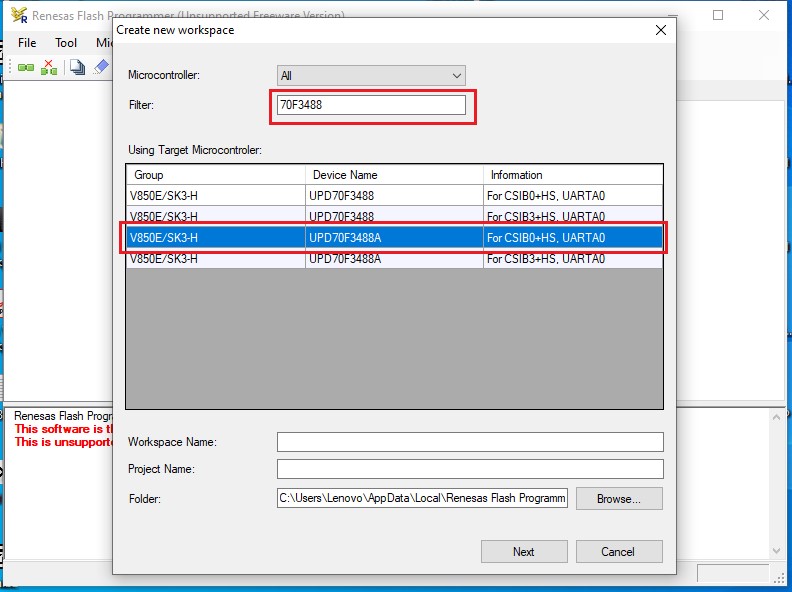
Task: Click the Information column header
Action: (x=572, y=175)
